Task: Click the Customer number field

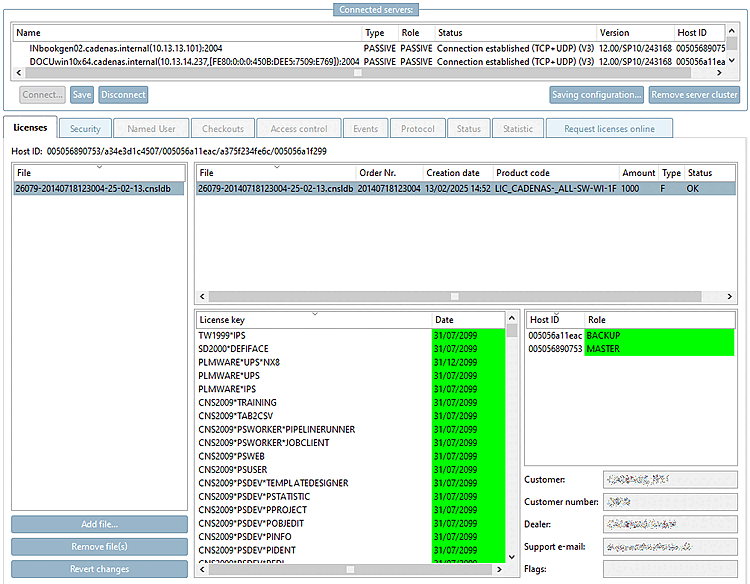Action: click(669, 501)
